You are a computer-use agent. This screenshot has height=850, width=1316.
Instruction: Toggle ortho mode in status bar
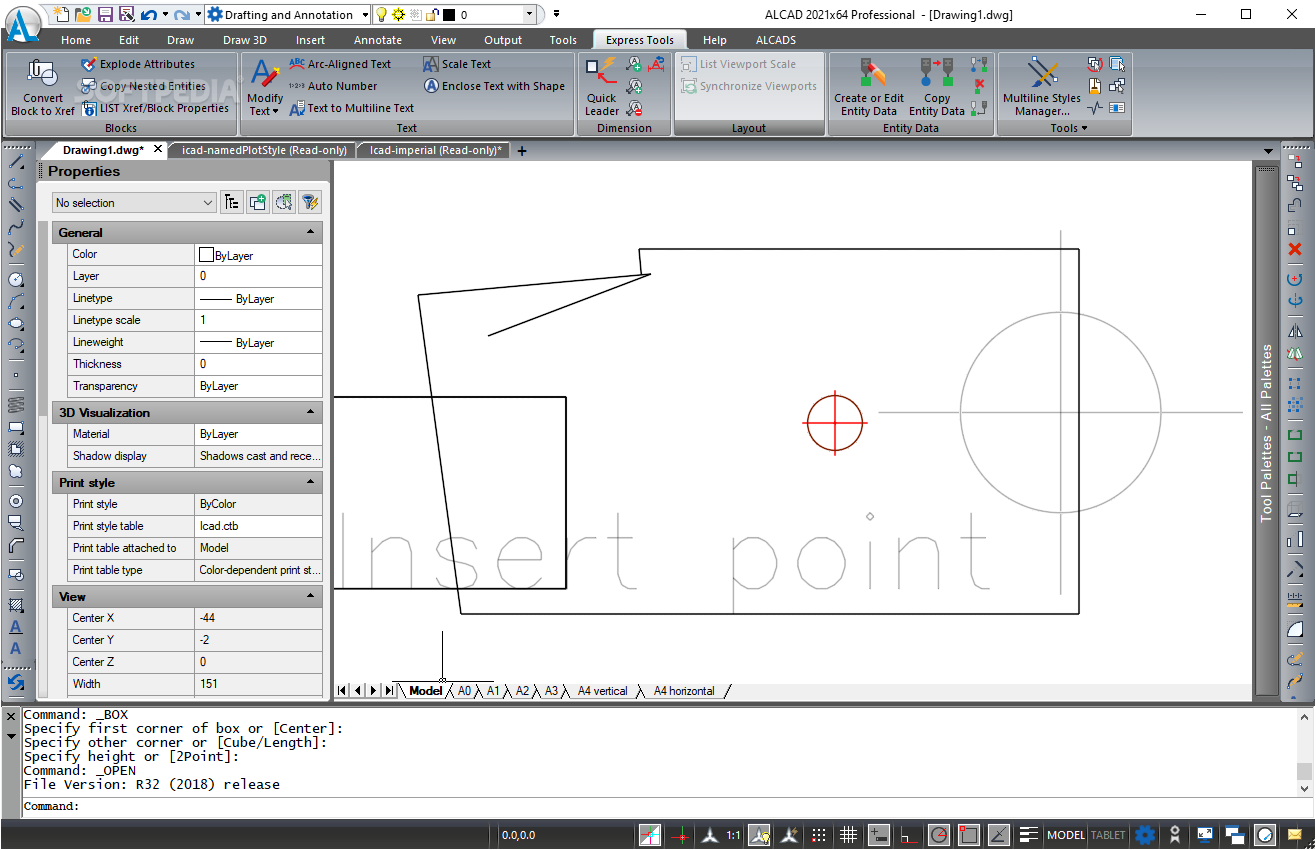909,835
